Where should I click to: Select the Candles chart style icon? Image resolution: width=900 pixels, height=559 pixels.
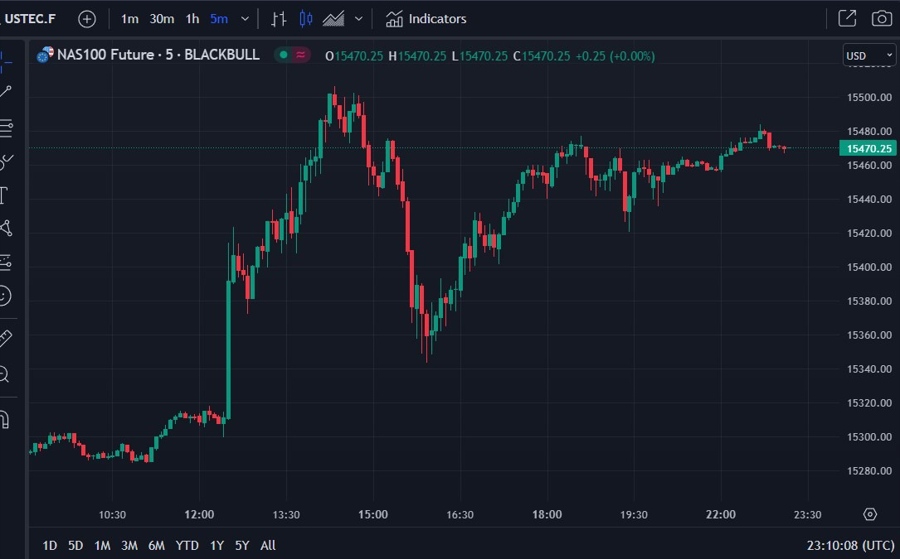pyautogui.click(x=306, y=19)
